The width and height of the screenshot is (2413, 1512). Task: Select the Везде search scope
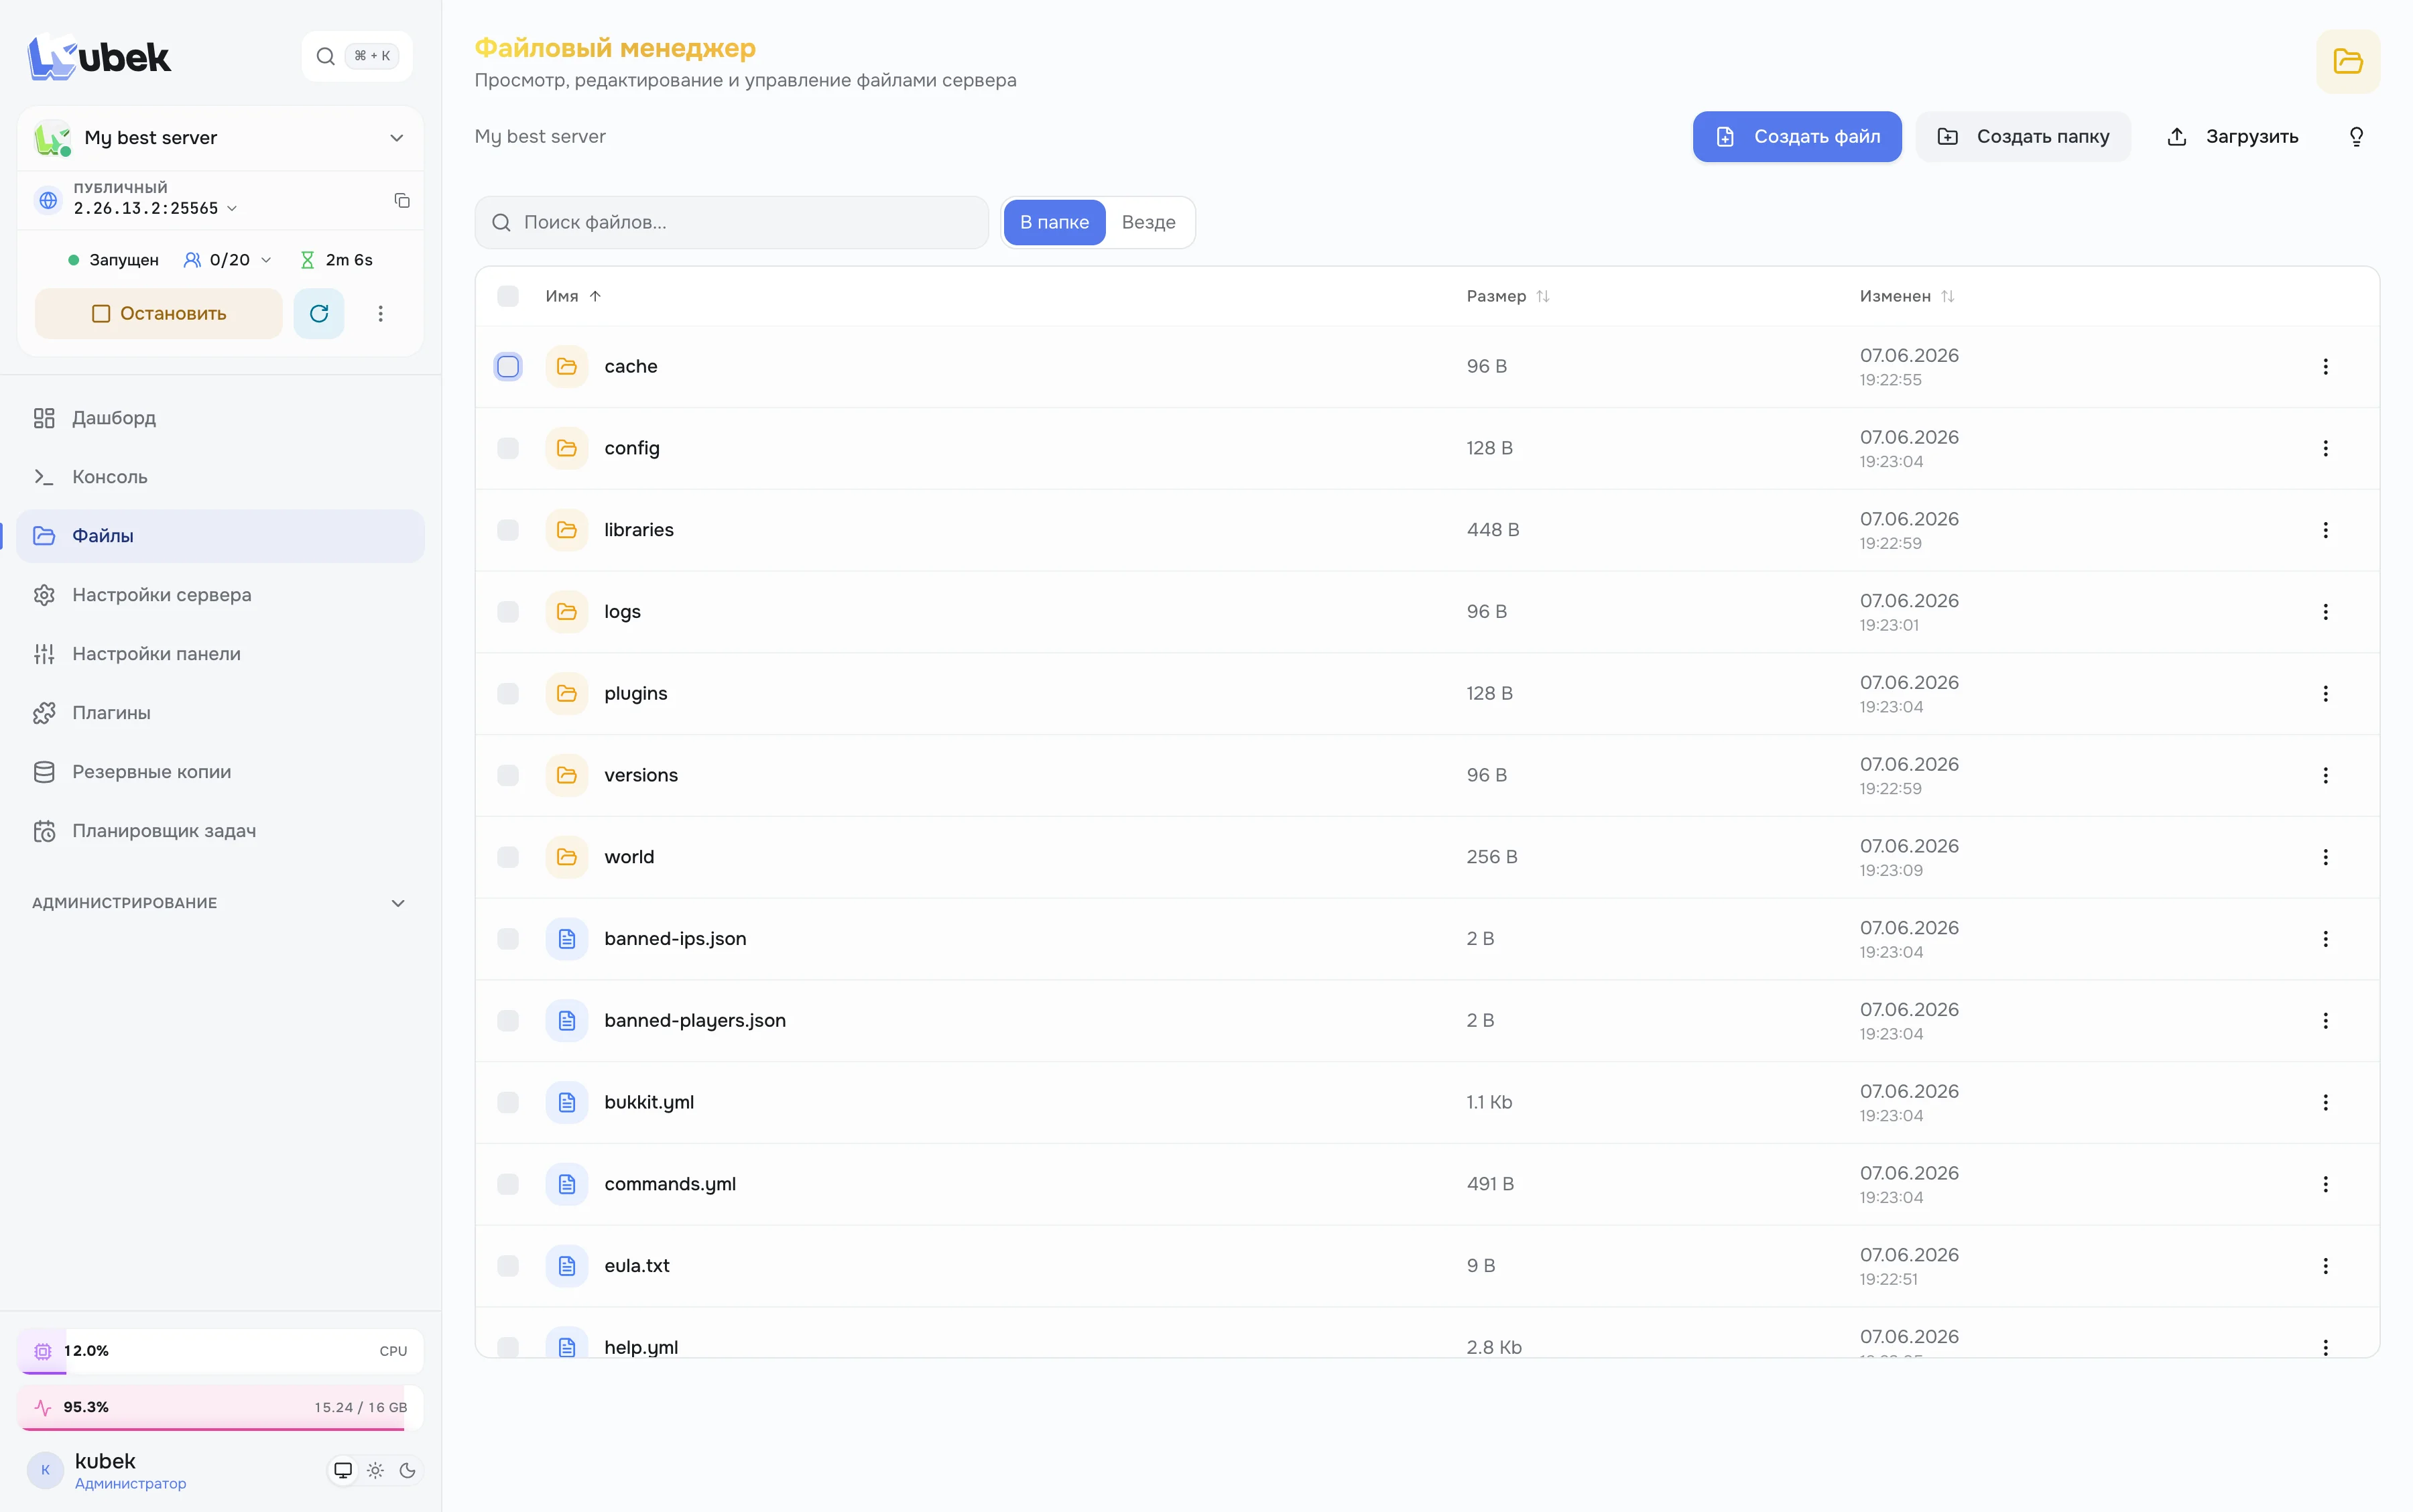[1148, 222]
